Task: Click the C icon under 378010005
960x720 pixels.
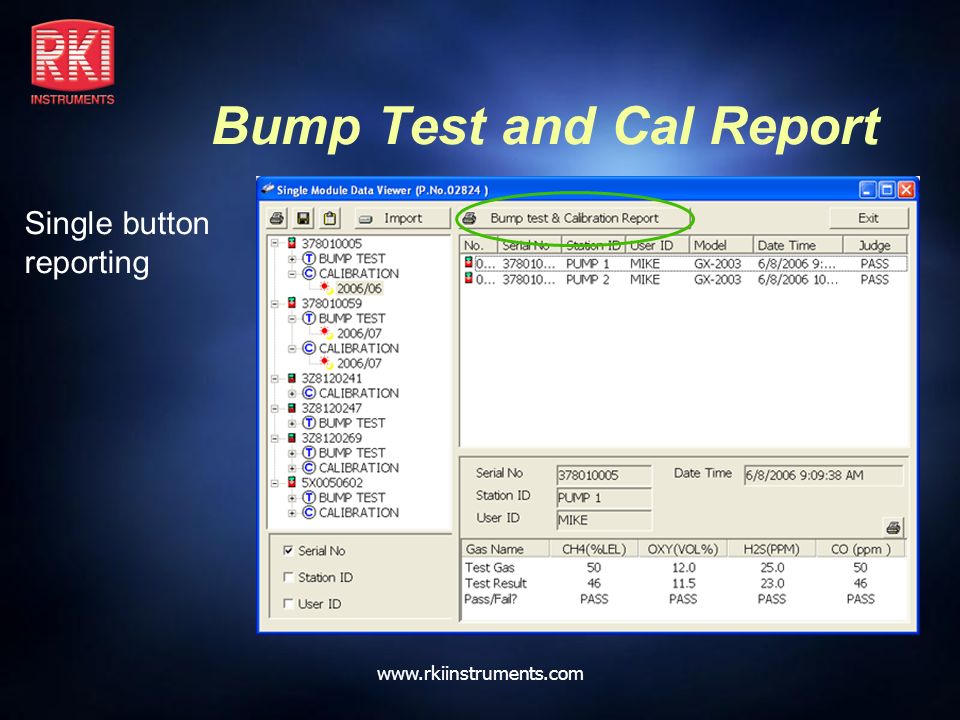Action: click(x=309, y=273)
